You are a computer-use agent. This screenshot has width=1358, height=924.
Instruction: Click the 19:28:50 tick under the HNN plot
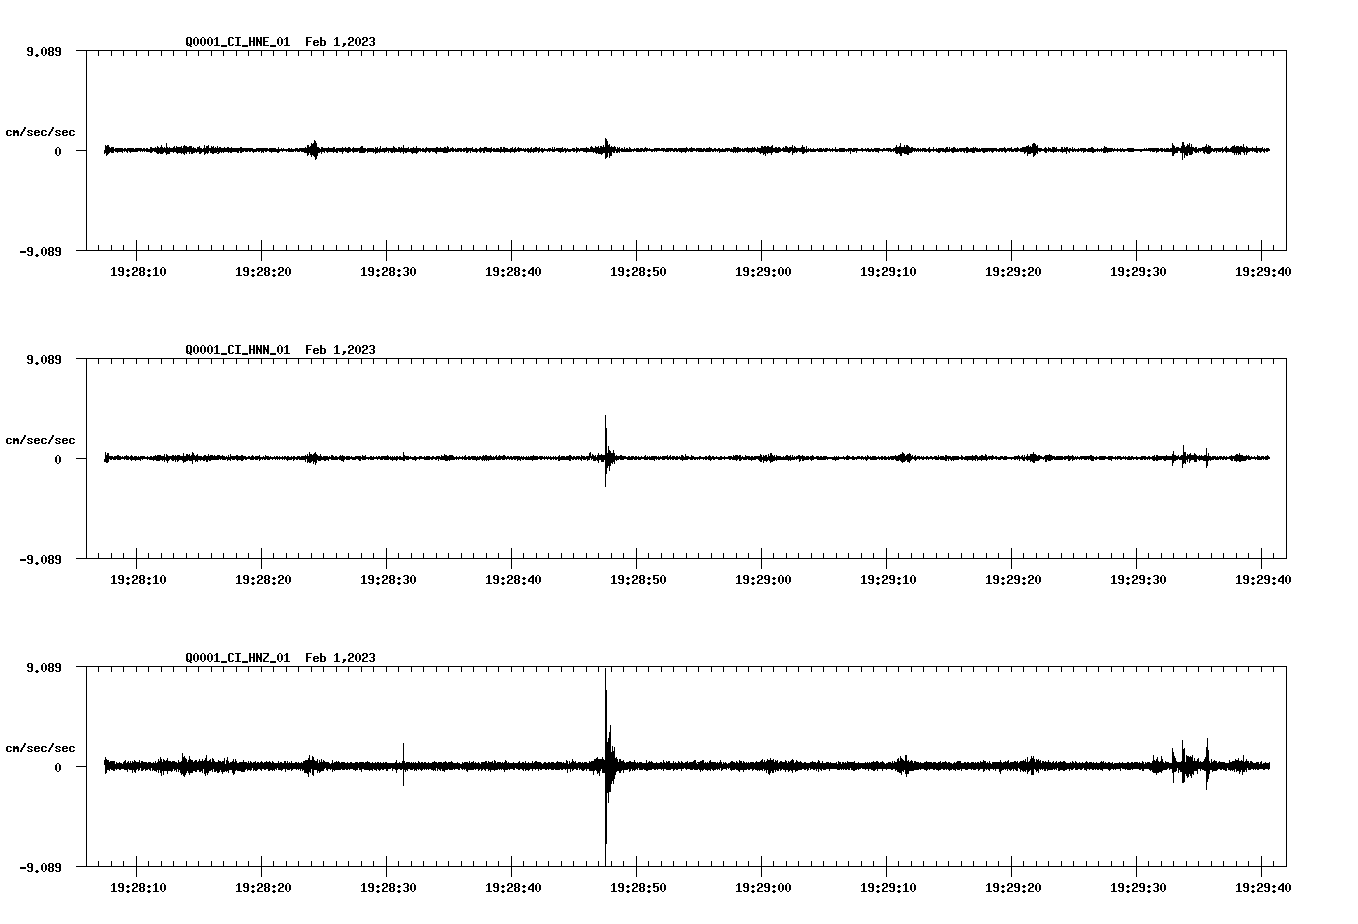[x=636, y=578]
